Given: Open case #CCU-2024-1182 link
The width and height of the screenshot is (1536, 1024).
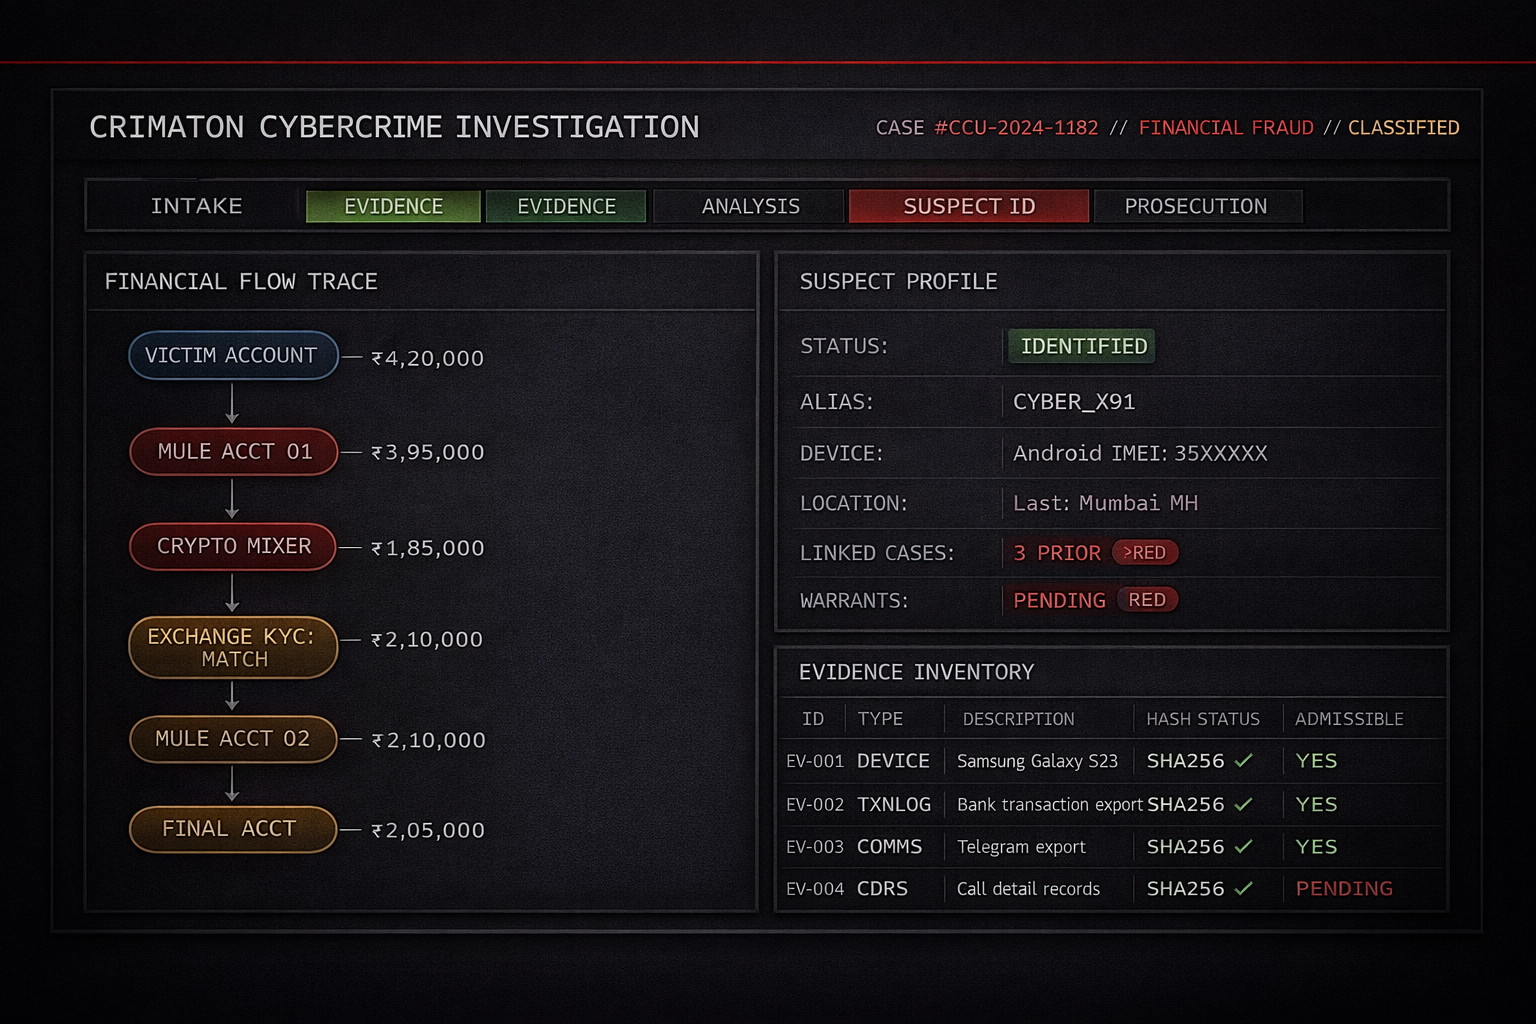Looking at the screenshot, I should coord(1016,127).
